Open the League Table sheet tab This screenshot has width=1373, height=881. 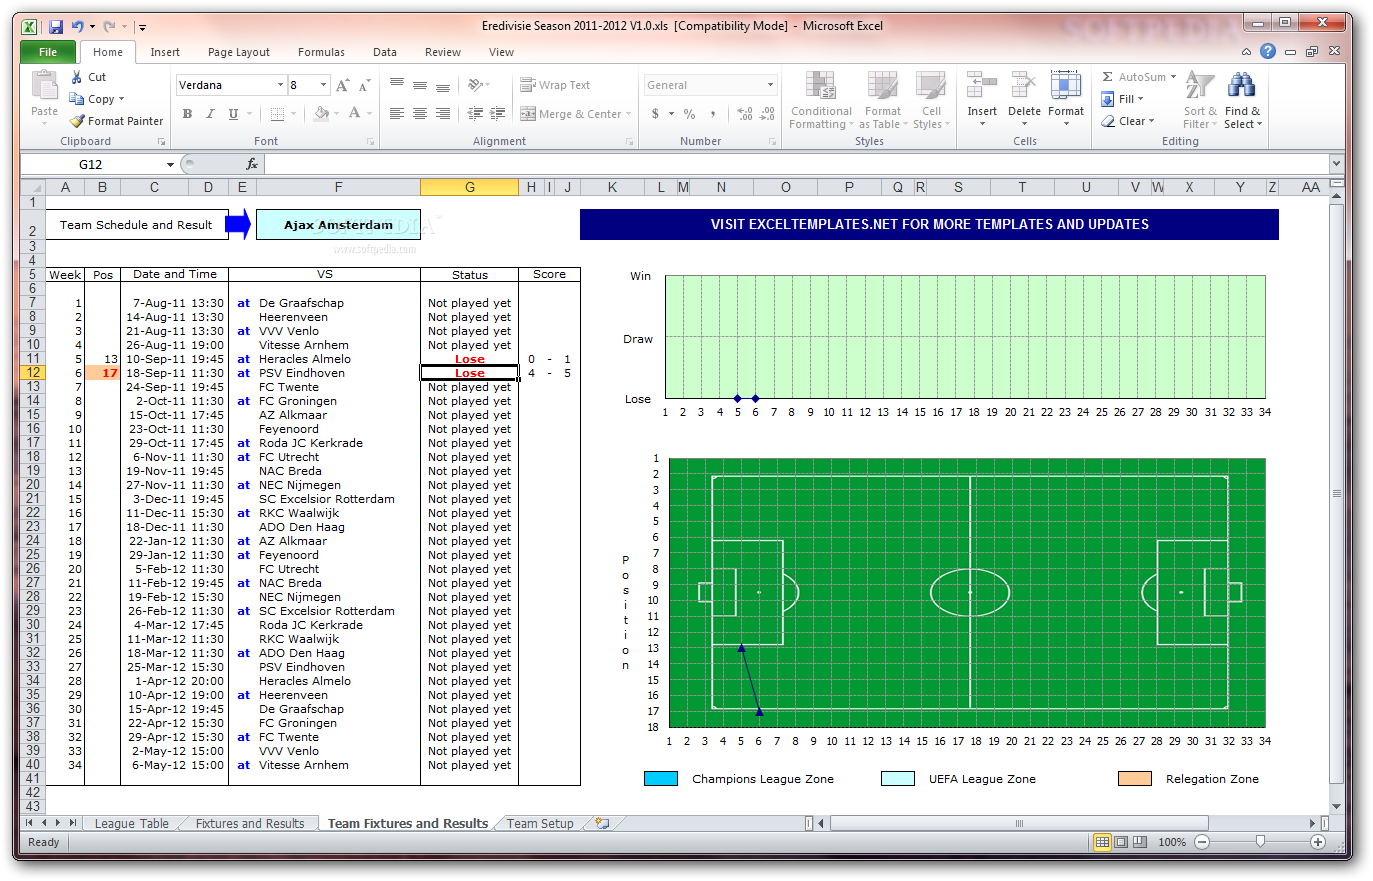131,824
